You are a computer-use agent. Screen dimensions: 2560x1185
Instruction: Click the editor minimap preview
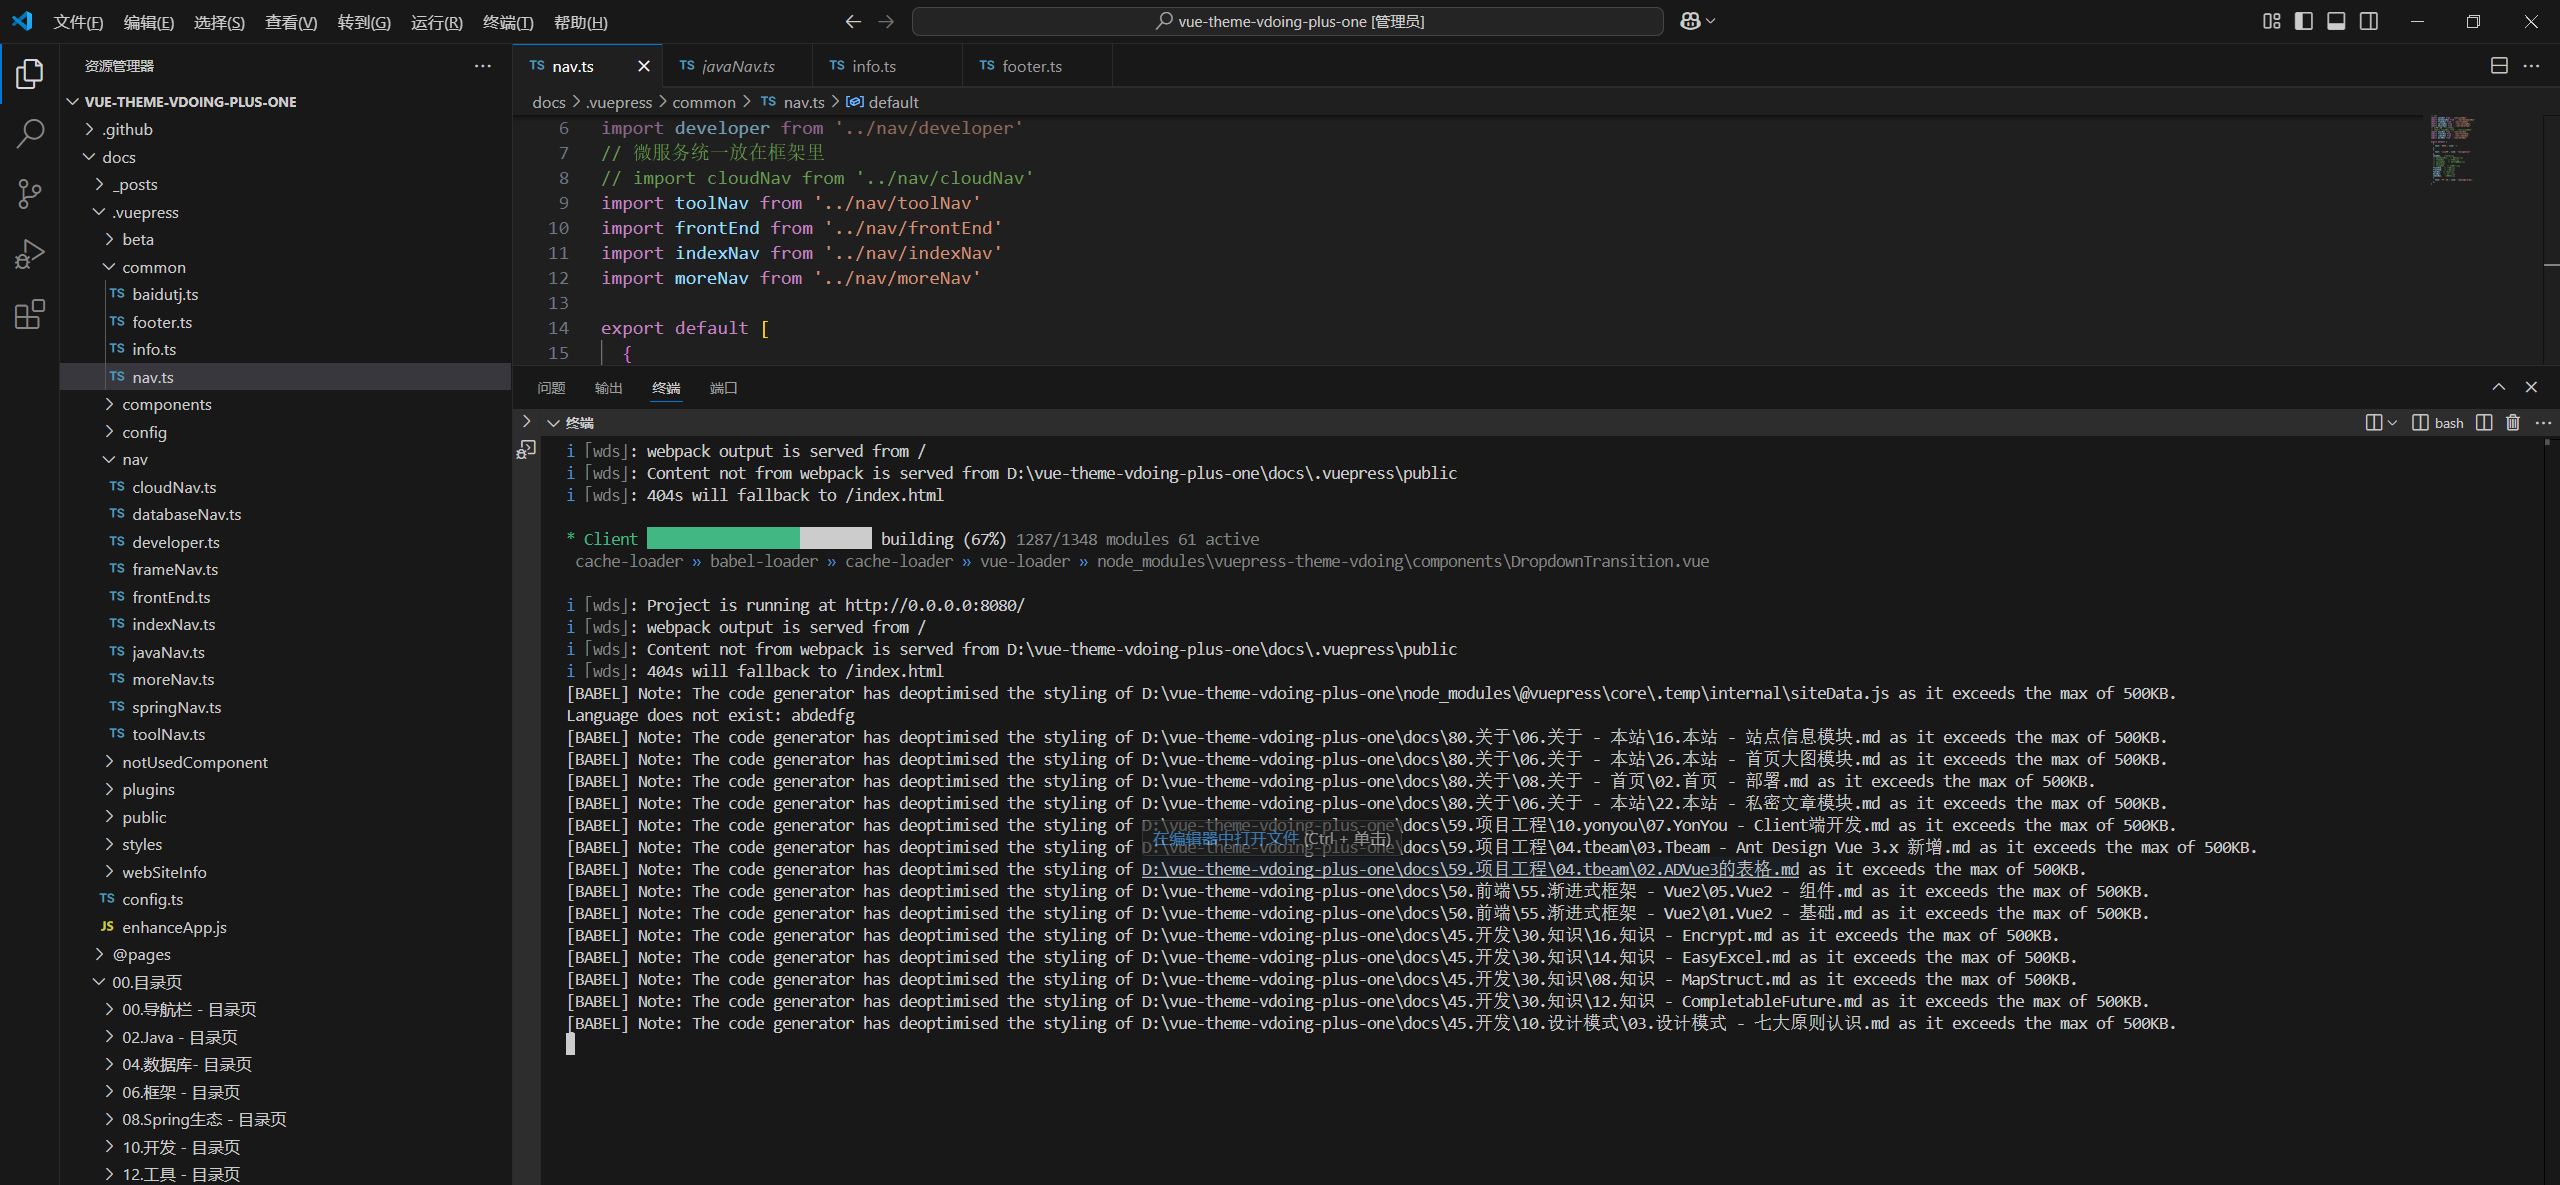(2453, 150)
